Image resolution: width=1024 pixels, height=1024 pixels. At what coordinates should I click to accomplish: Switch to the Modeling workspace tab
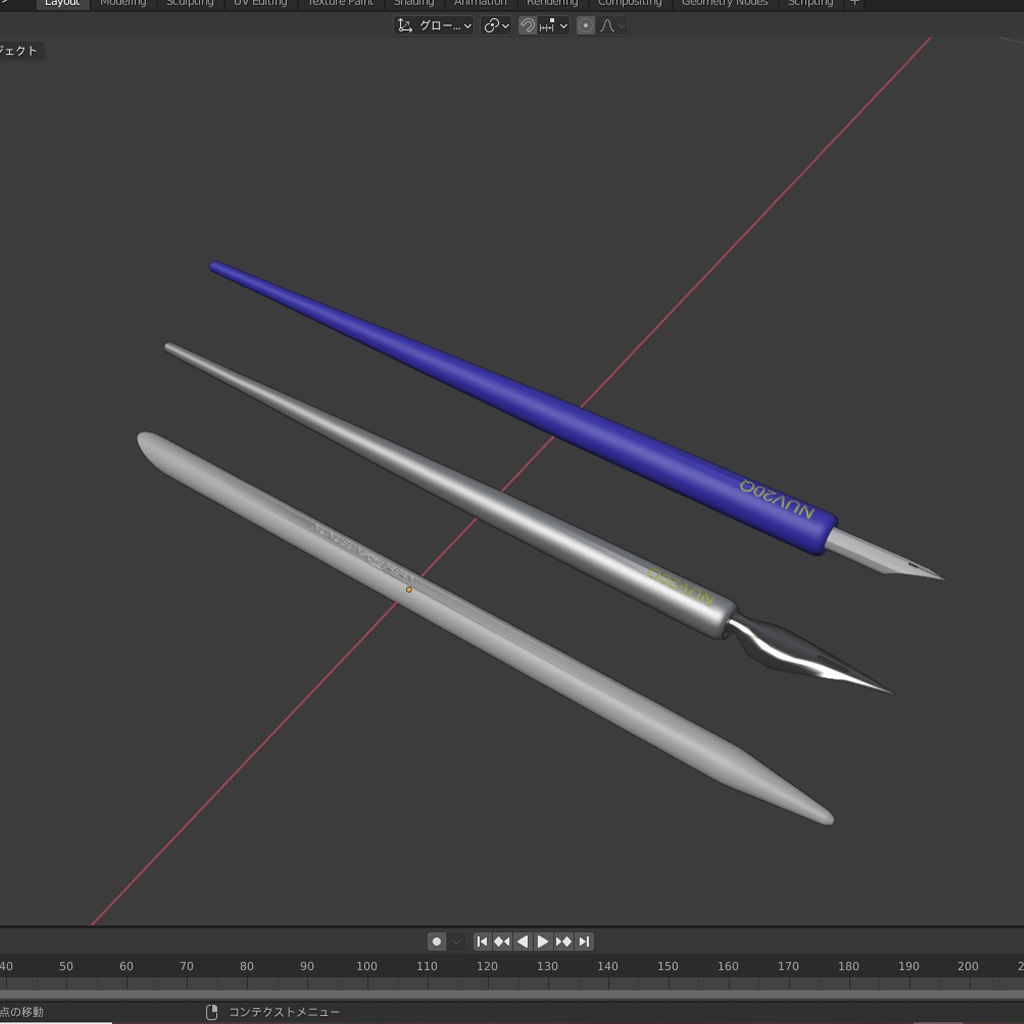tap(123, 3)
